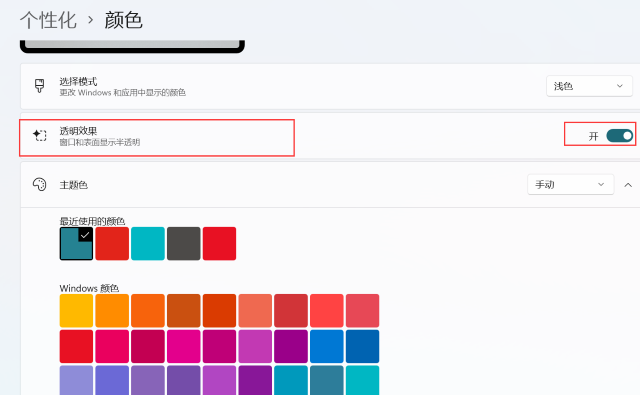The height and width of the screenshot is (403, 641).
Task: Click the palette icon next to 主题色
Action: (40, 185)
